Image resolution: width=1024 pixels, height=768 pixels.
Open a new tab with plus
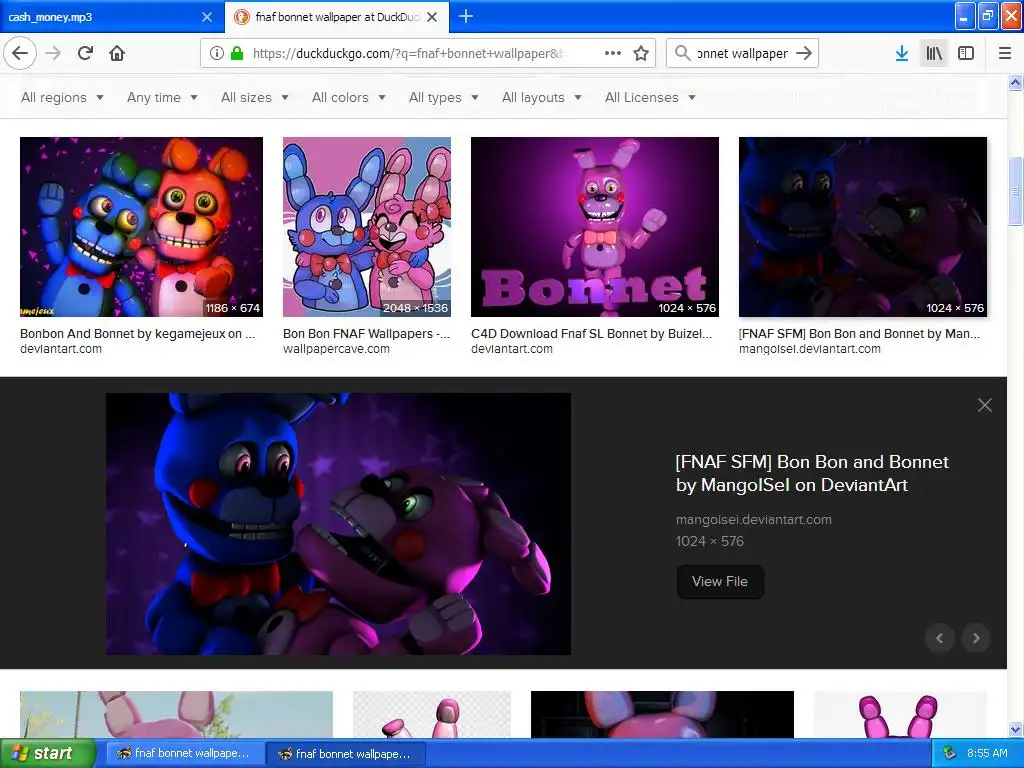[466, 16]
